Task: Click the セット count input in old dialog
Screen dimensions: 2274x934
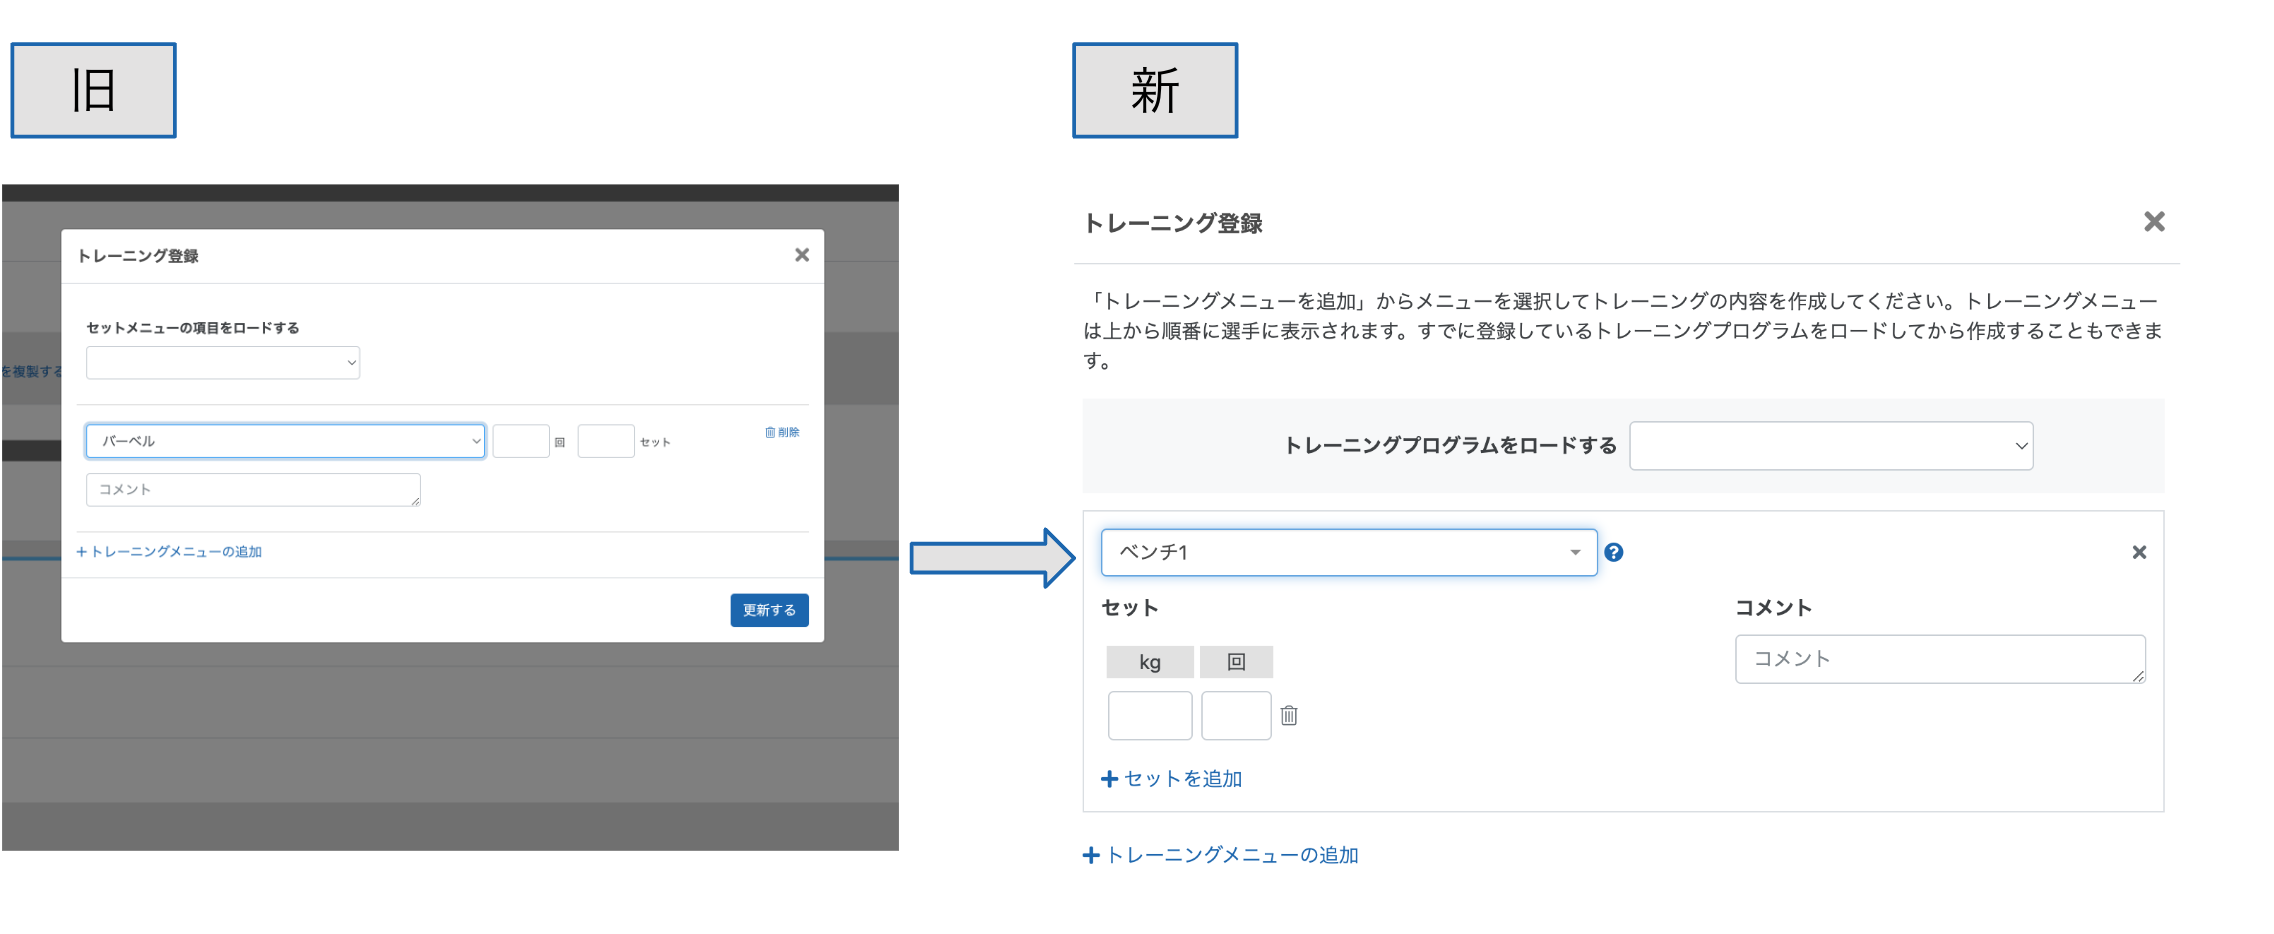Action: pos(606,441)
